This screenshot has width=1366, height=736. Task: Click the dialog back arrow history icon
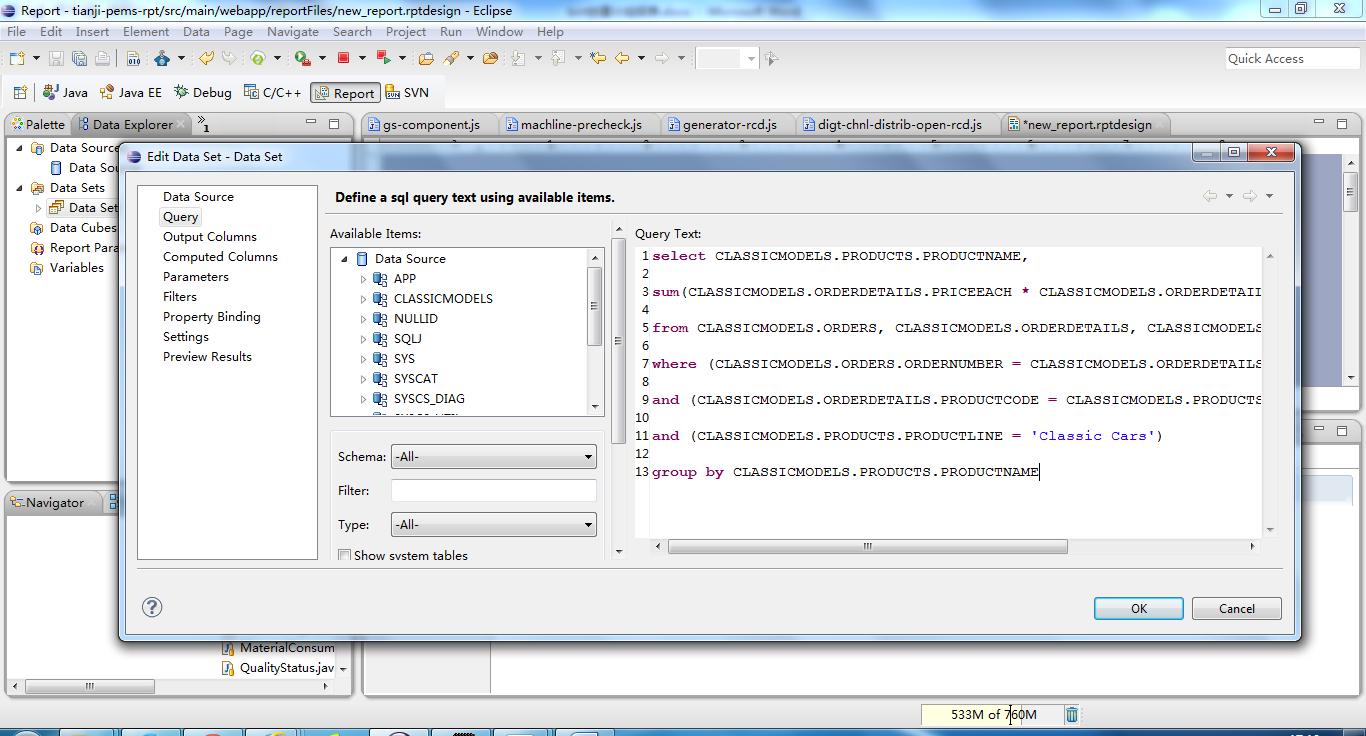point(1210,196)
